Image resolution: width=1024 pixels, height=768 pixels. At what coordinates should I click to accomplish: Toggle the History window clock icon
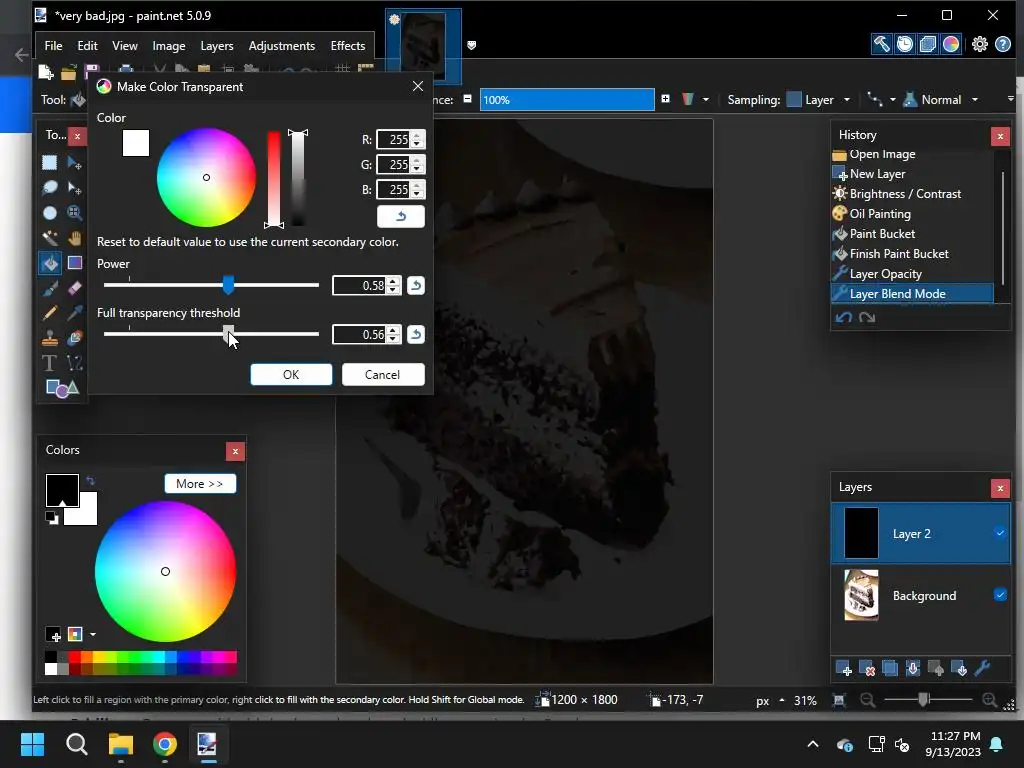pyautogui.click(x=904, y=44)
